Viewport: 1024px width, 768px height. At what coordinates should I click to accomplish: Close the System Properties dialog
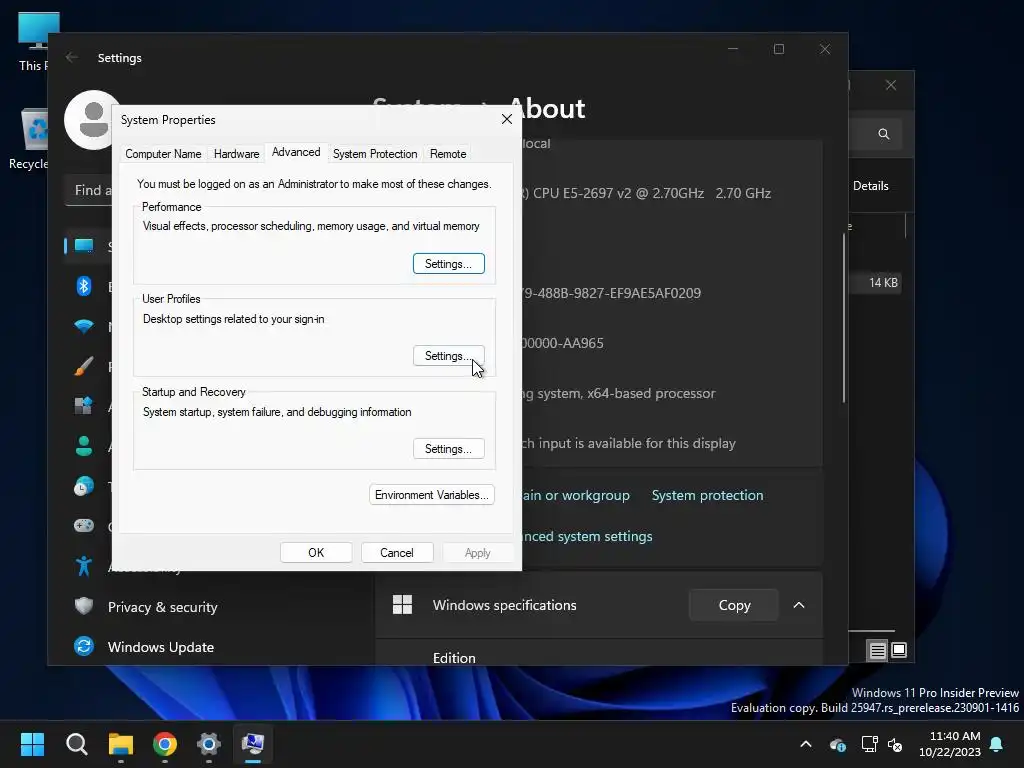(507, 120)
